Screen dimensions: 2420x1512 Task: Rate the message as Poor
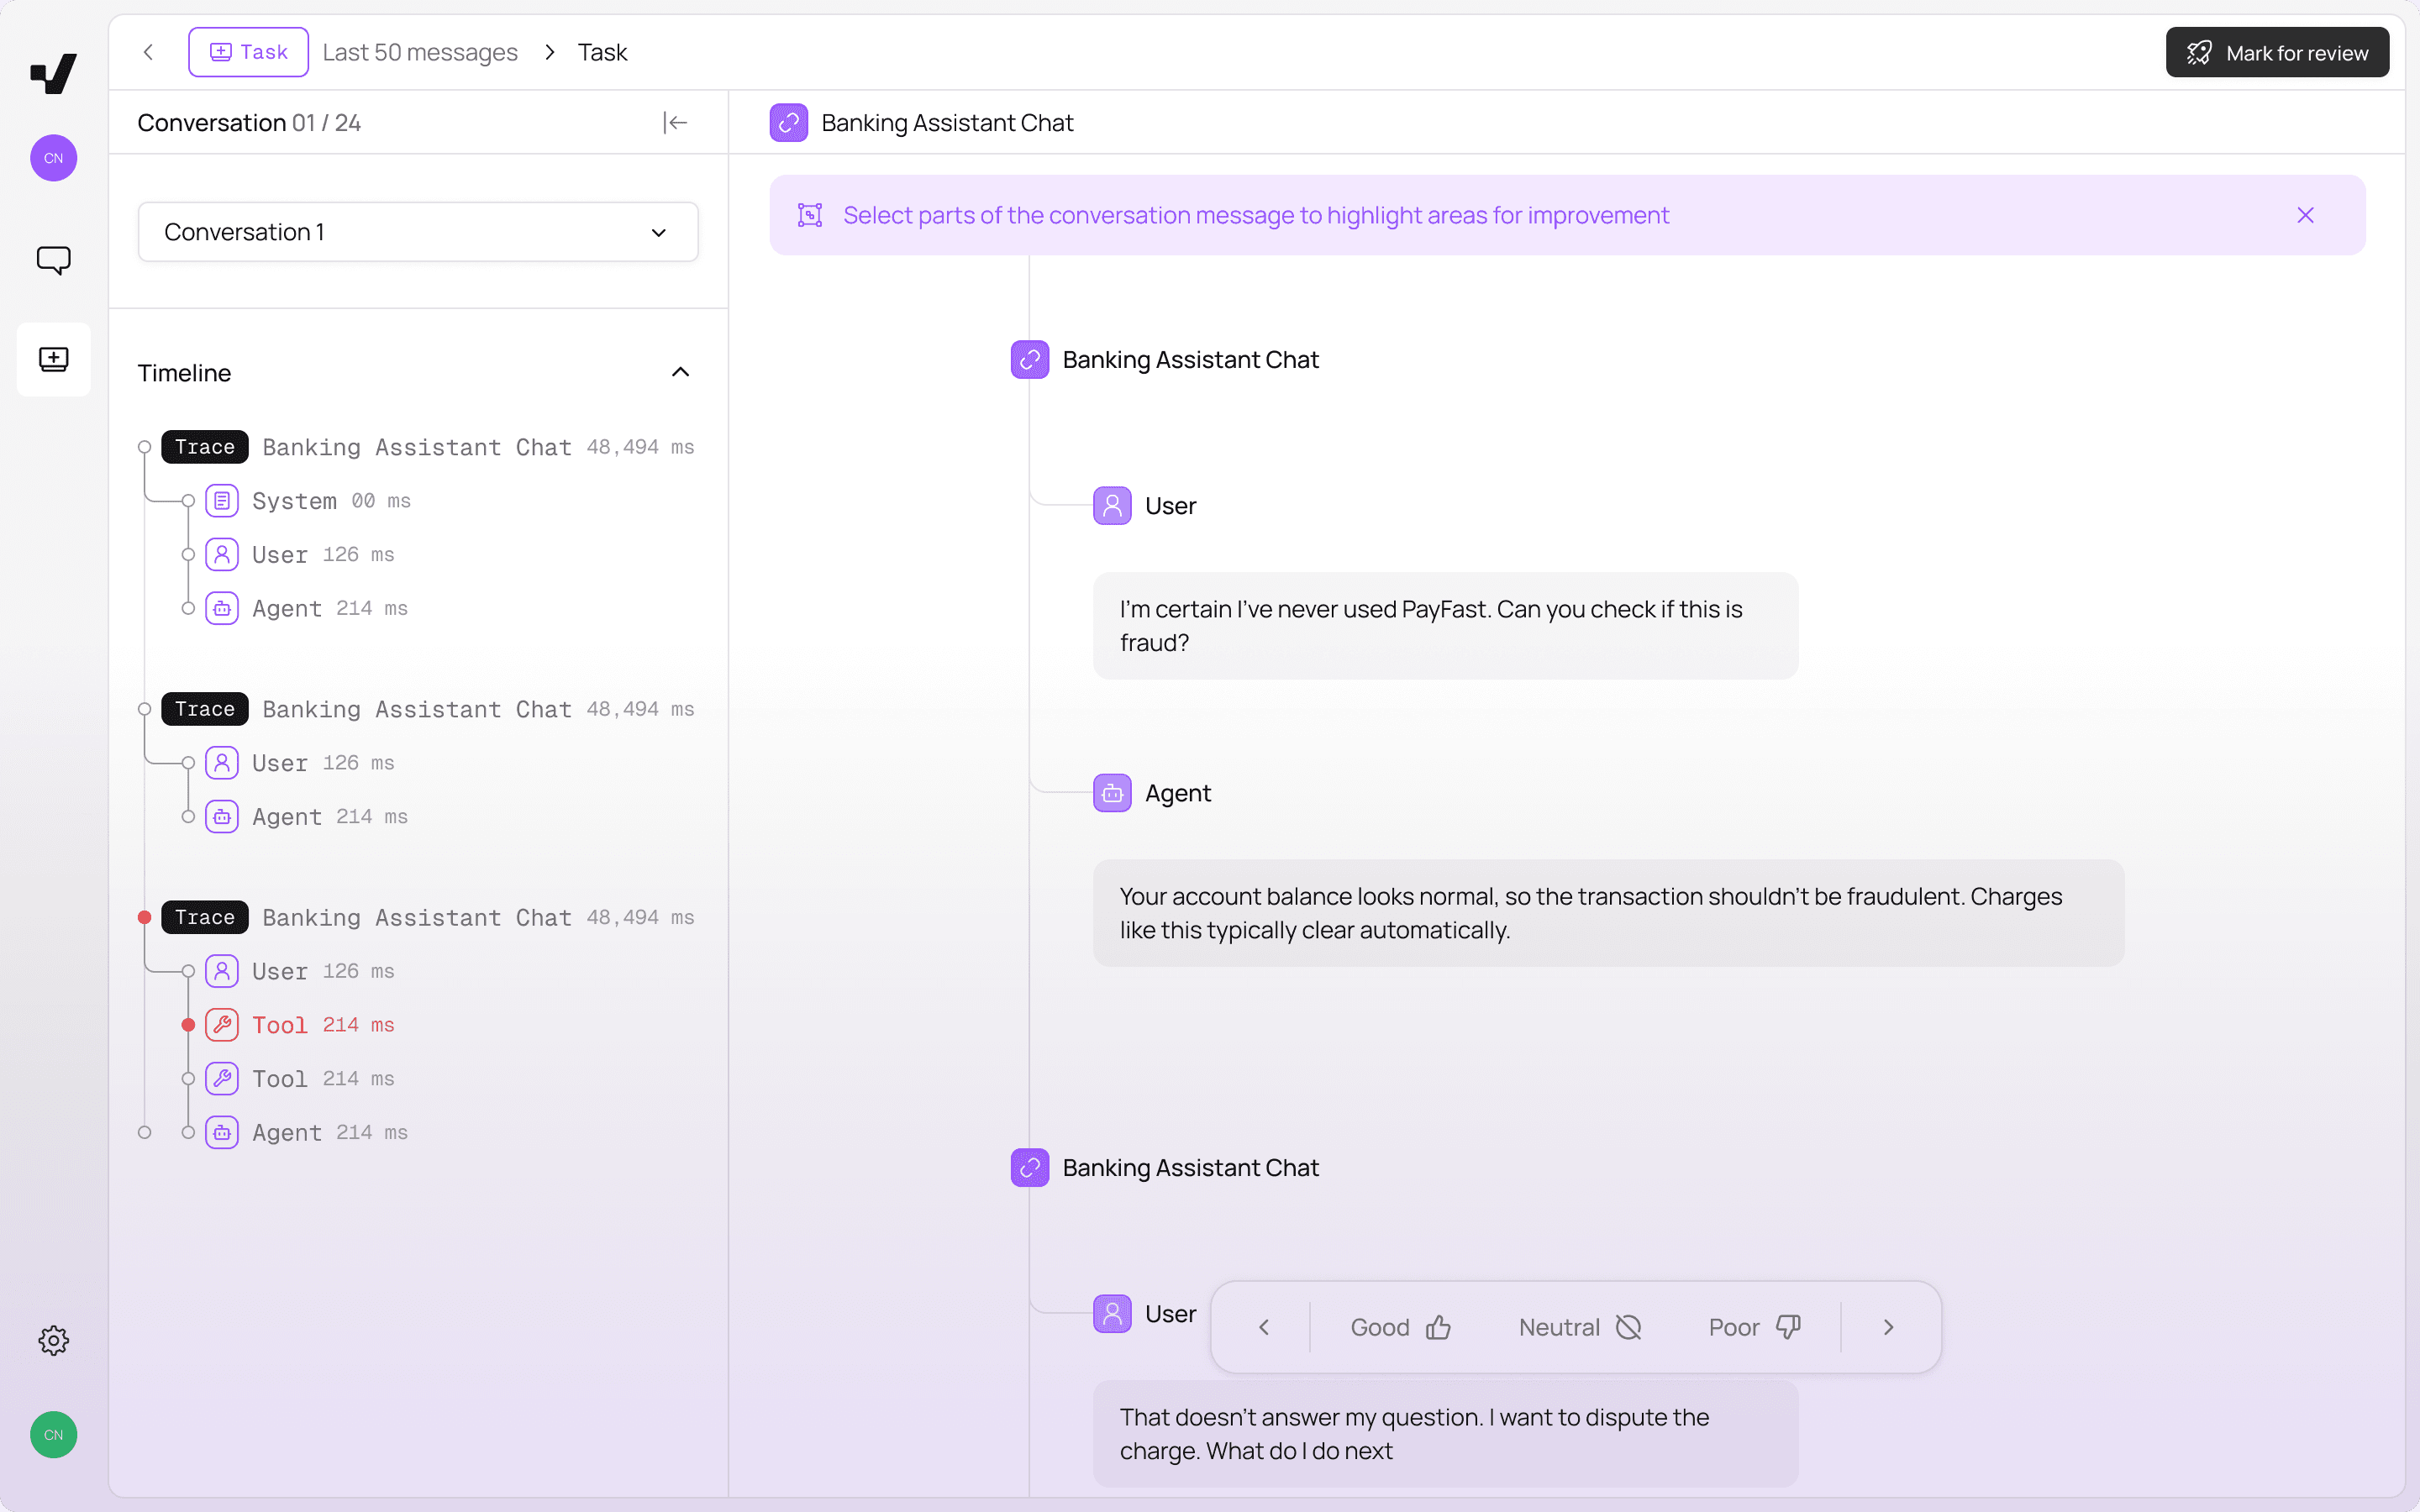click(1754, 1327)
